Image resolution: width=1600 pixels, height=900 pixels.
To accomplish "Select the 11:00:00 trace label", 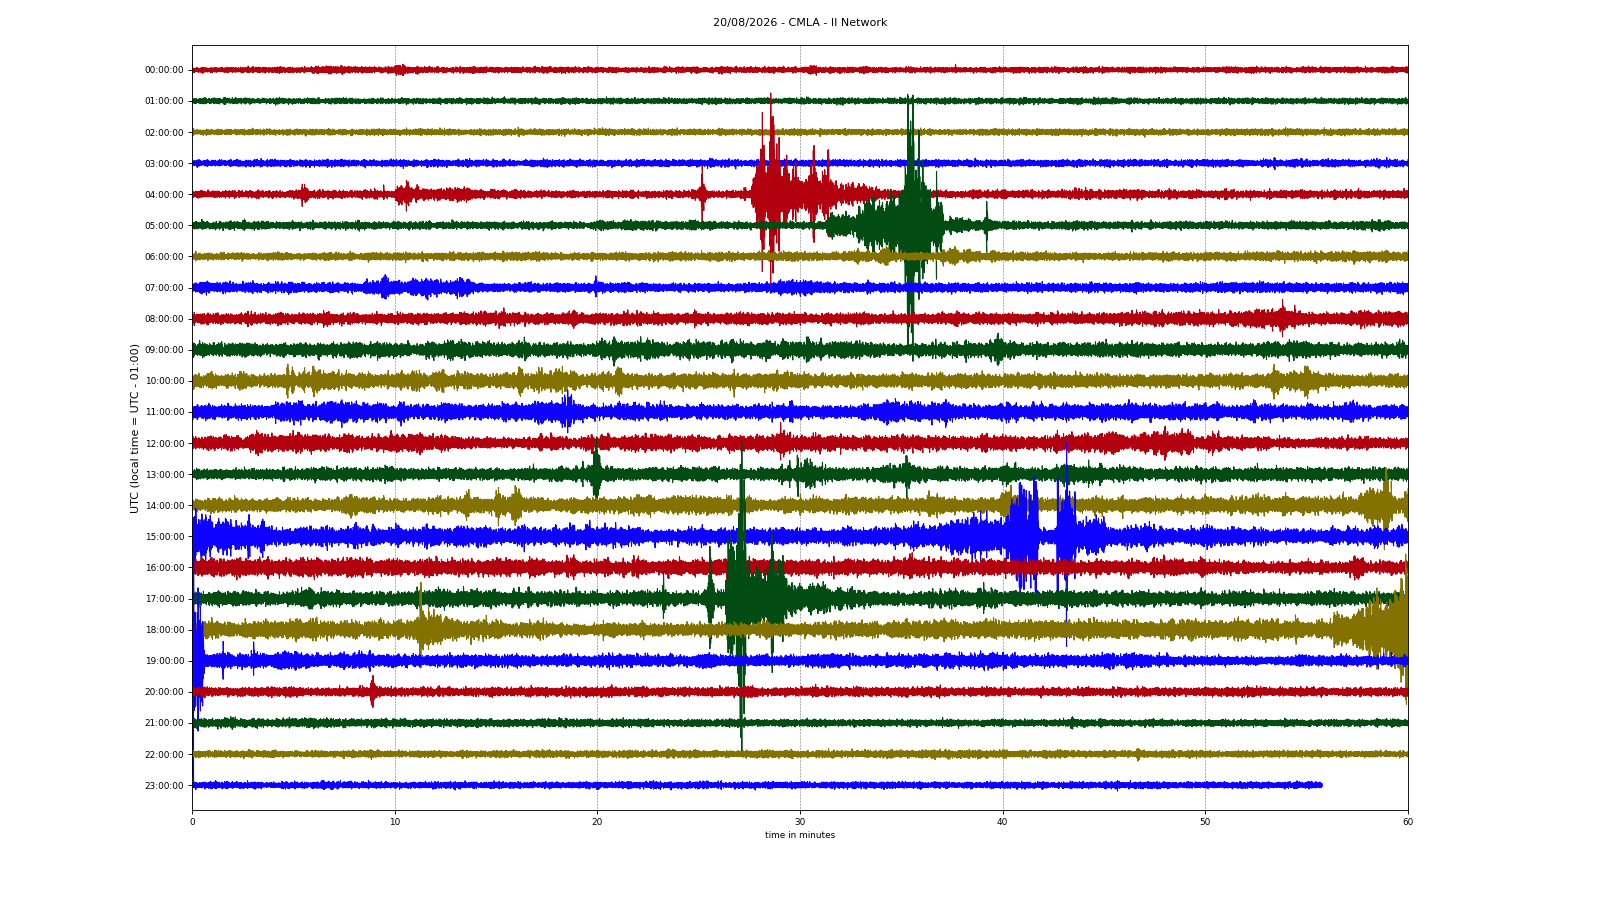I will [164, 412].
